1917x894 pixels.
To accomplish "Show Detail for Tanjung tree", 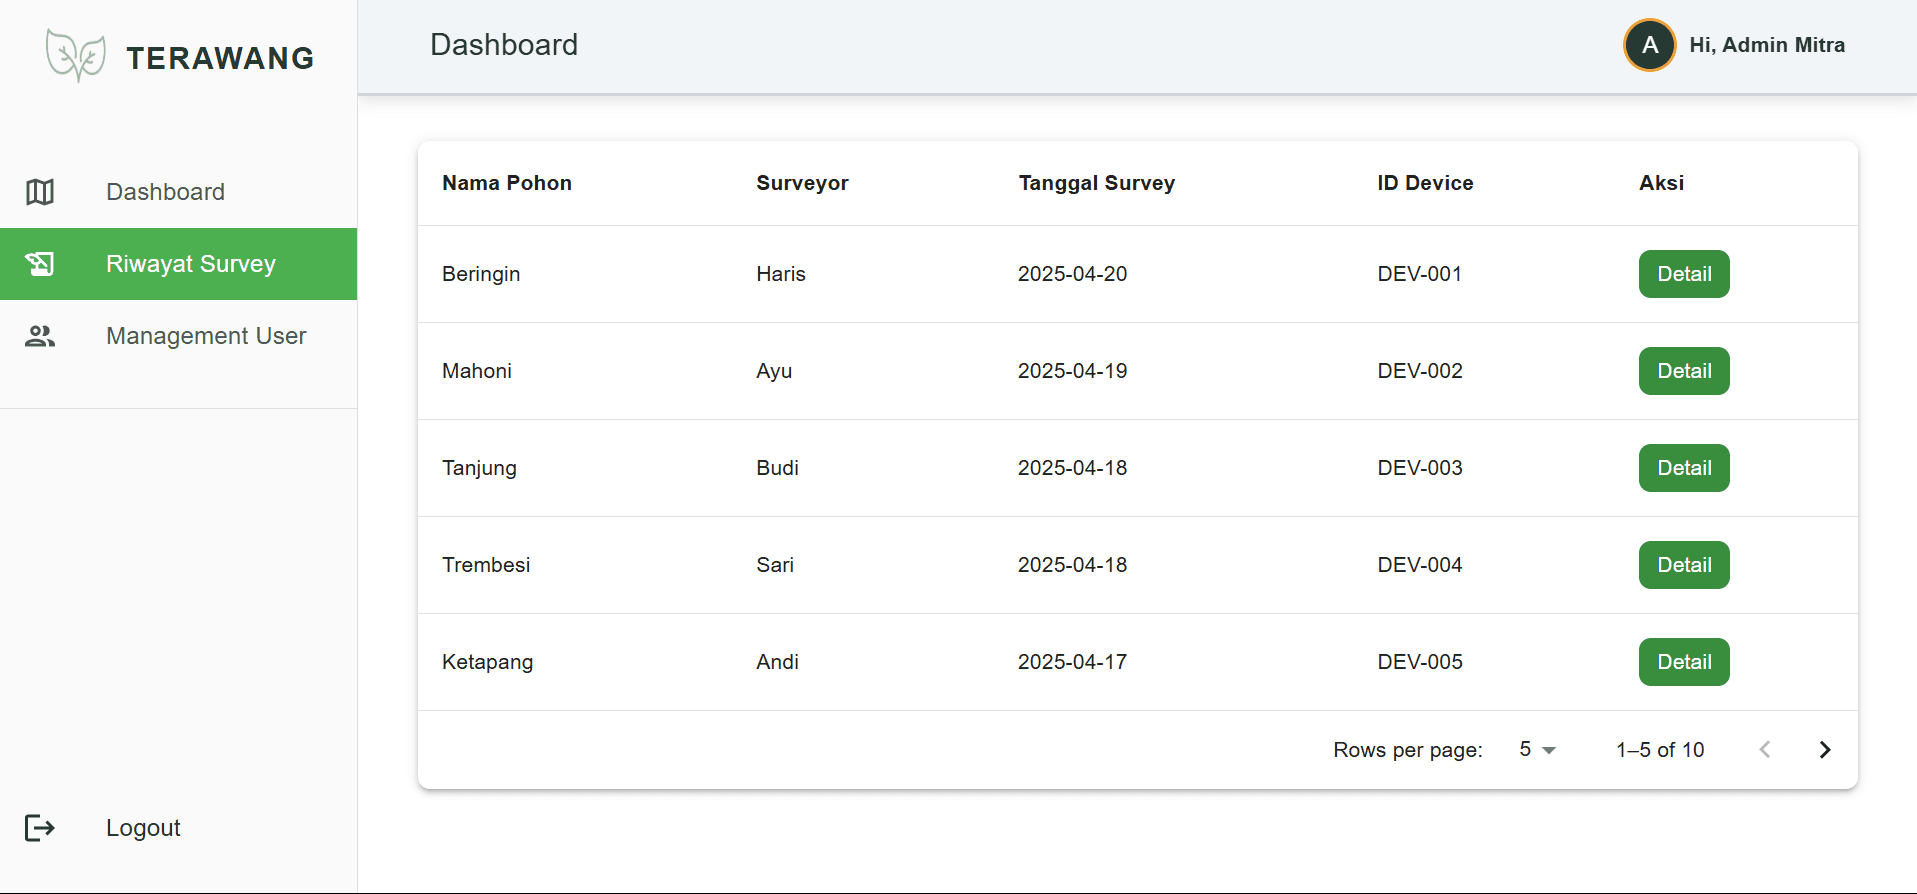I will 1683,468.
